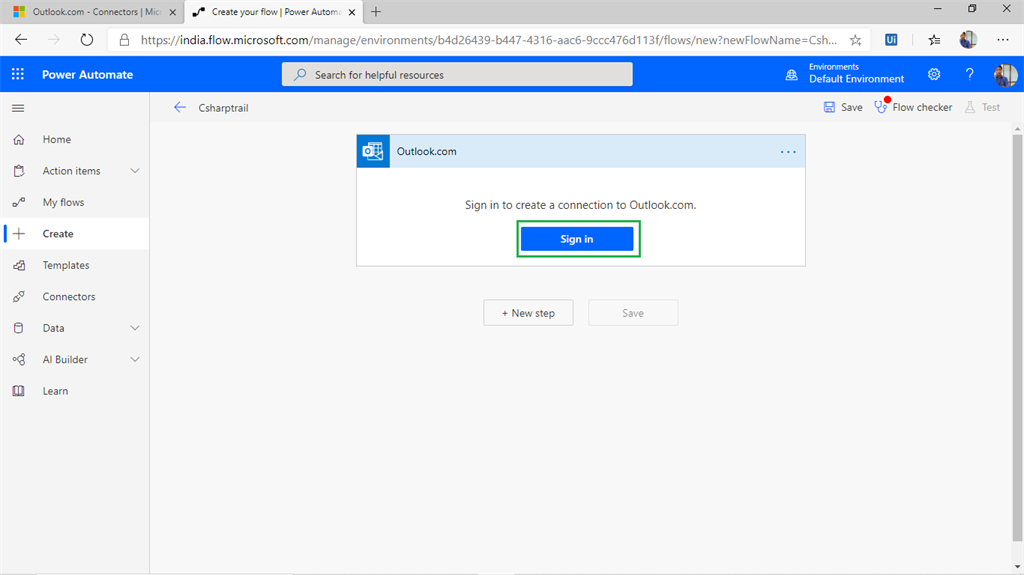Viewport: 1024px width, 575px height.
Task: Go back using the arrow beside Csharptrail
Action: tap(180, 107)
